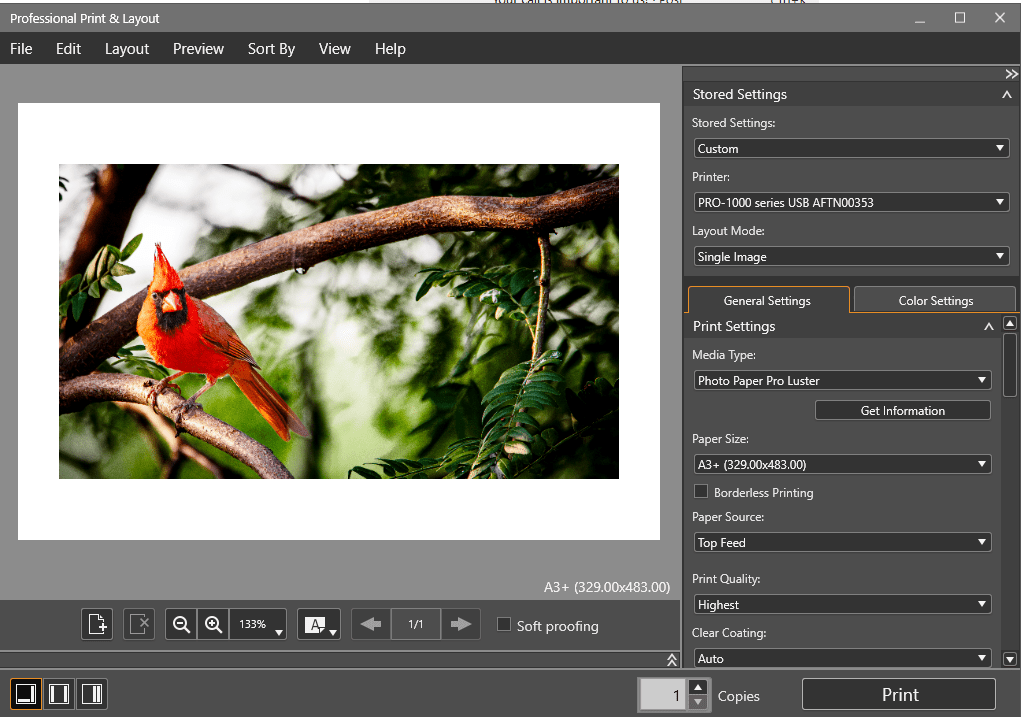Screen dimensions: 1021x717
Task: Select the bottom thumbnail layout view icon
Action: (27, 693)
